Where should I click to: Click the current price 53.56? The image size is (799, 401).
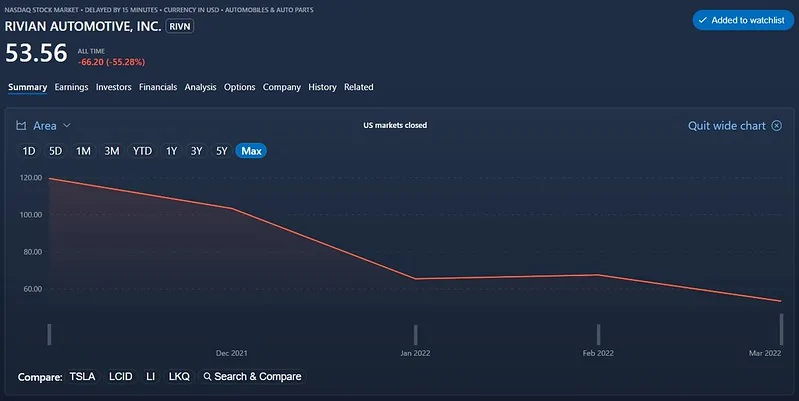(36, 53)
